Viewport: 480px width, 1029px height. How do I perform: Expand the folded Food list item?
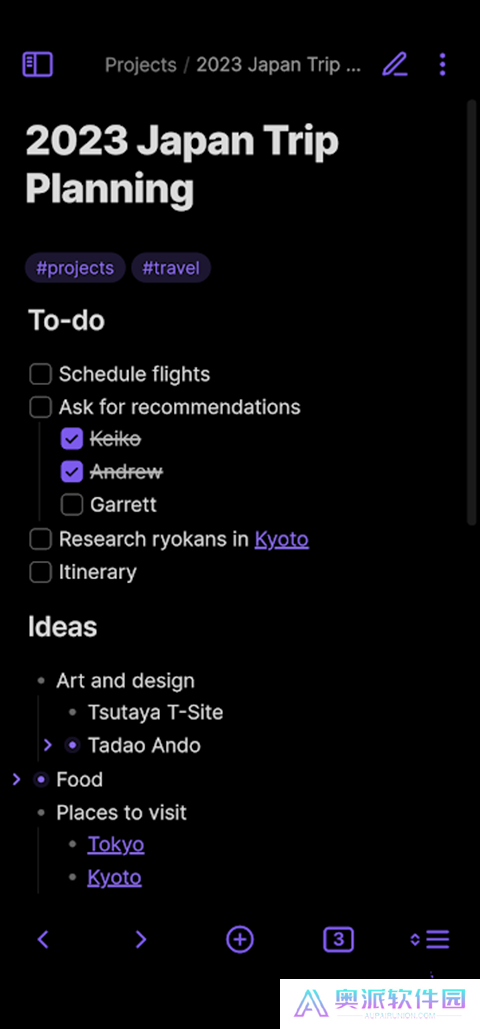(x=17, y=780)
